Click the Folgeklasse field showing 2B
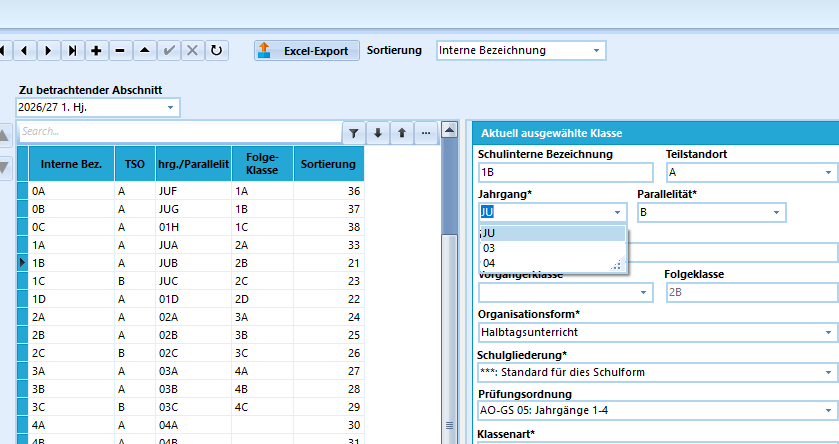 tap(752, 293)
